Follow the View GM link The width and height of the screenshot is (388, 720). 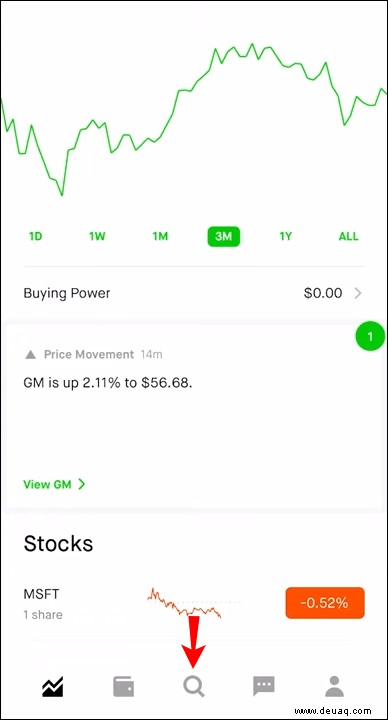[x=54, y=484]
